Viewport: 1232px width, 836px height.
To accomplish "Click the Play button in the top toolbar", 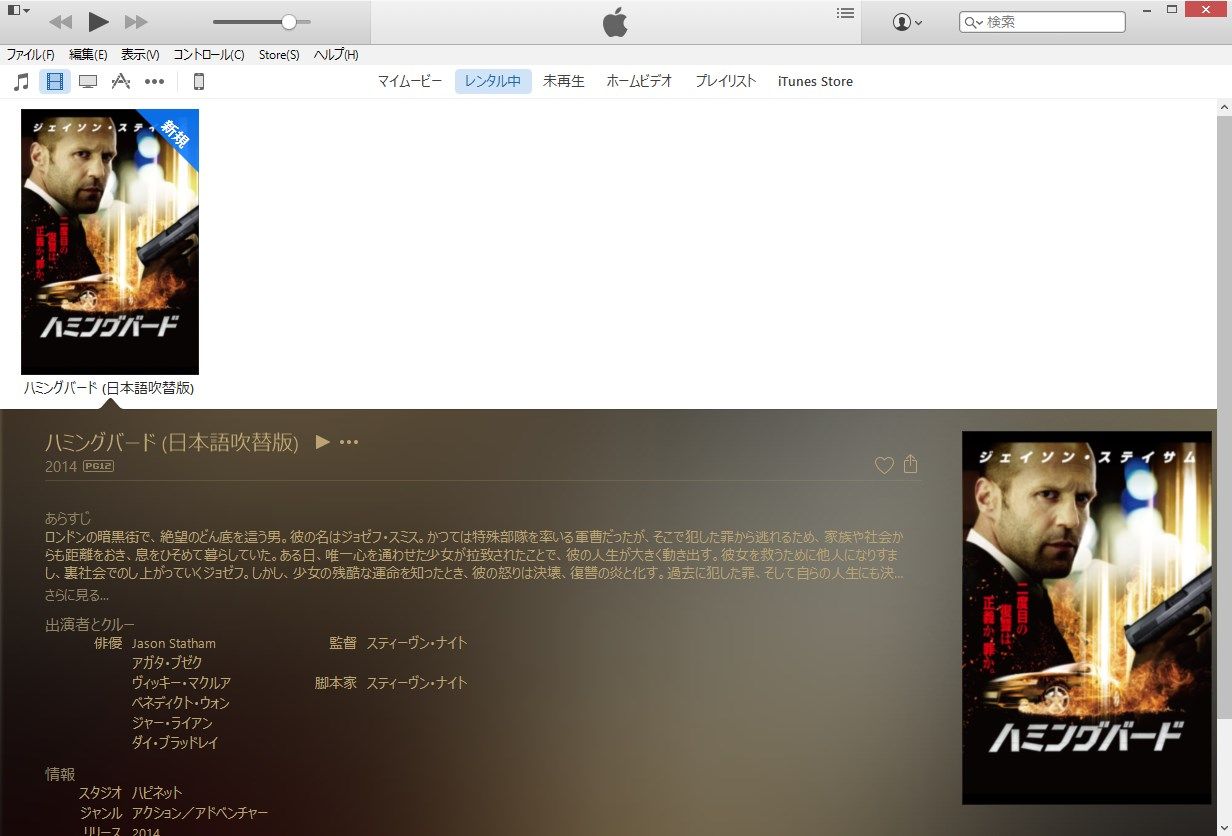I will pos(98,21).
